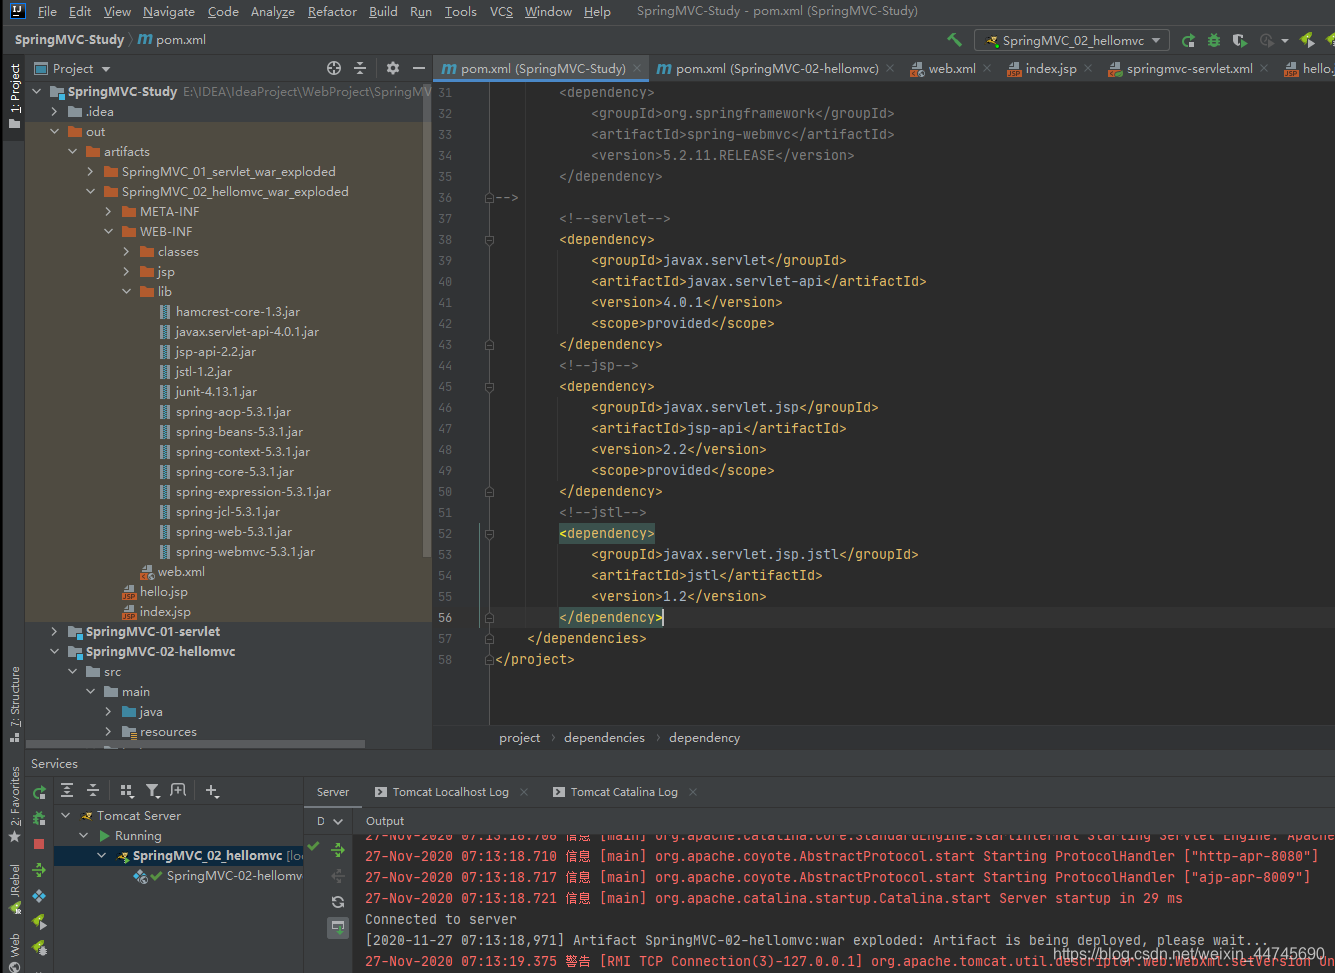This screenshot has width=1335, height=973.
Task: Collapse the out folder in Project tree
Action: click(x=55, y=132)
